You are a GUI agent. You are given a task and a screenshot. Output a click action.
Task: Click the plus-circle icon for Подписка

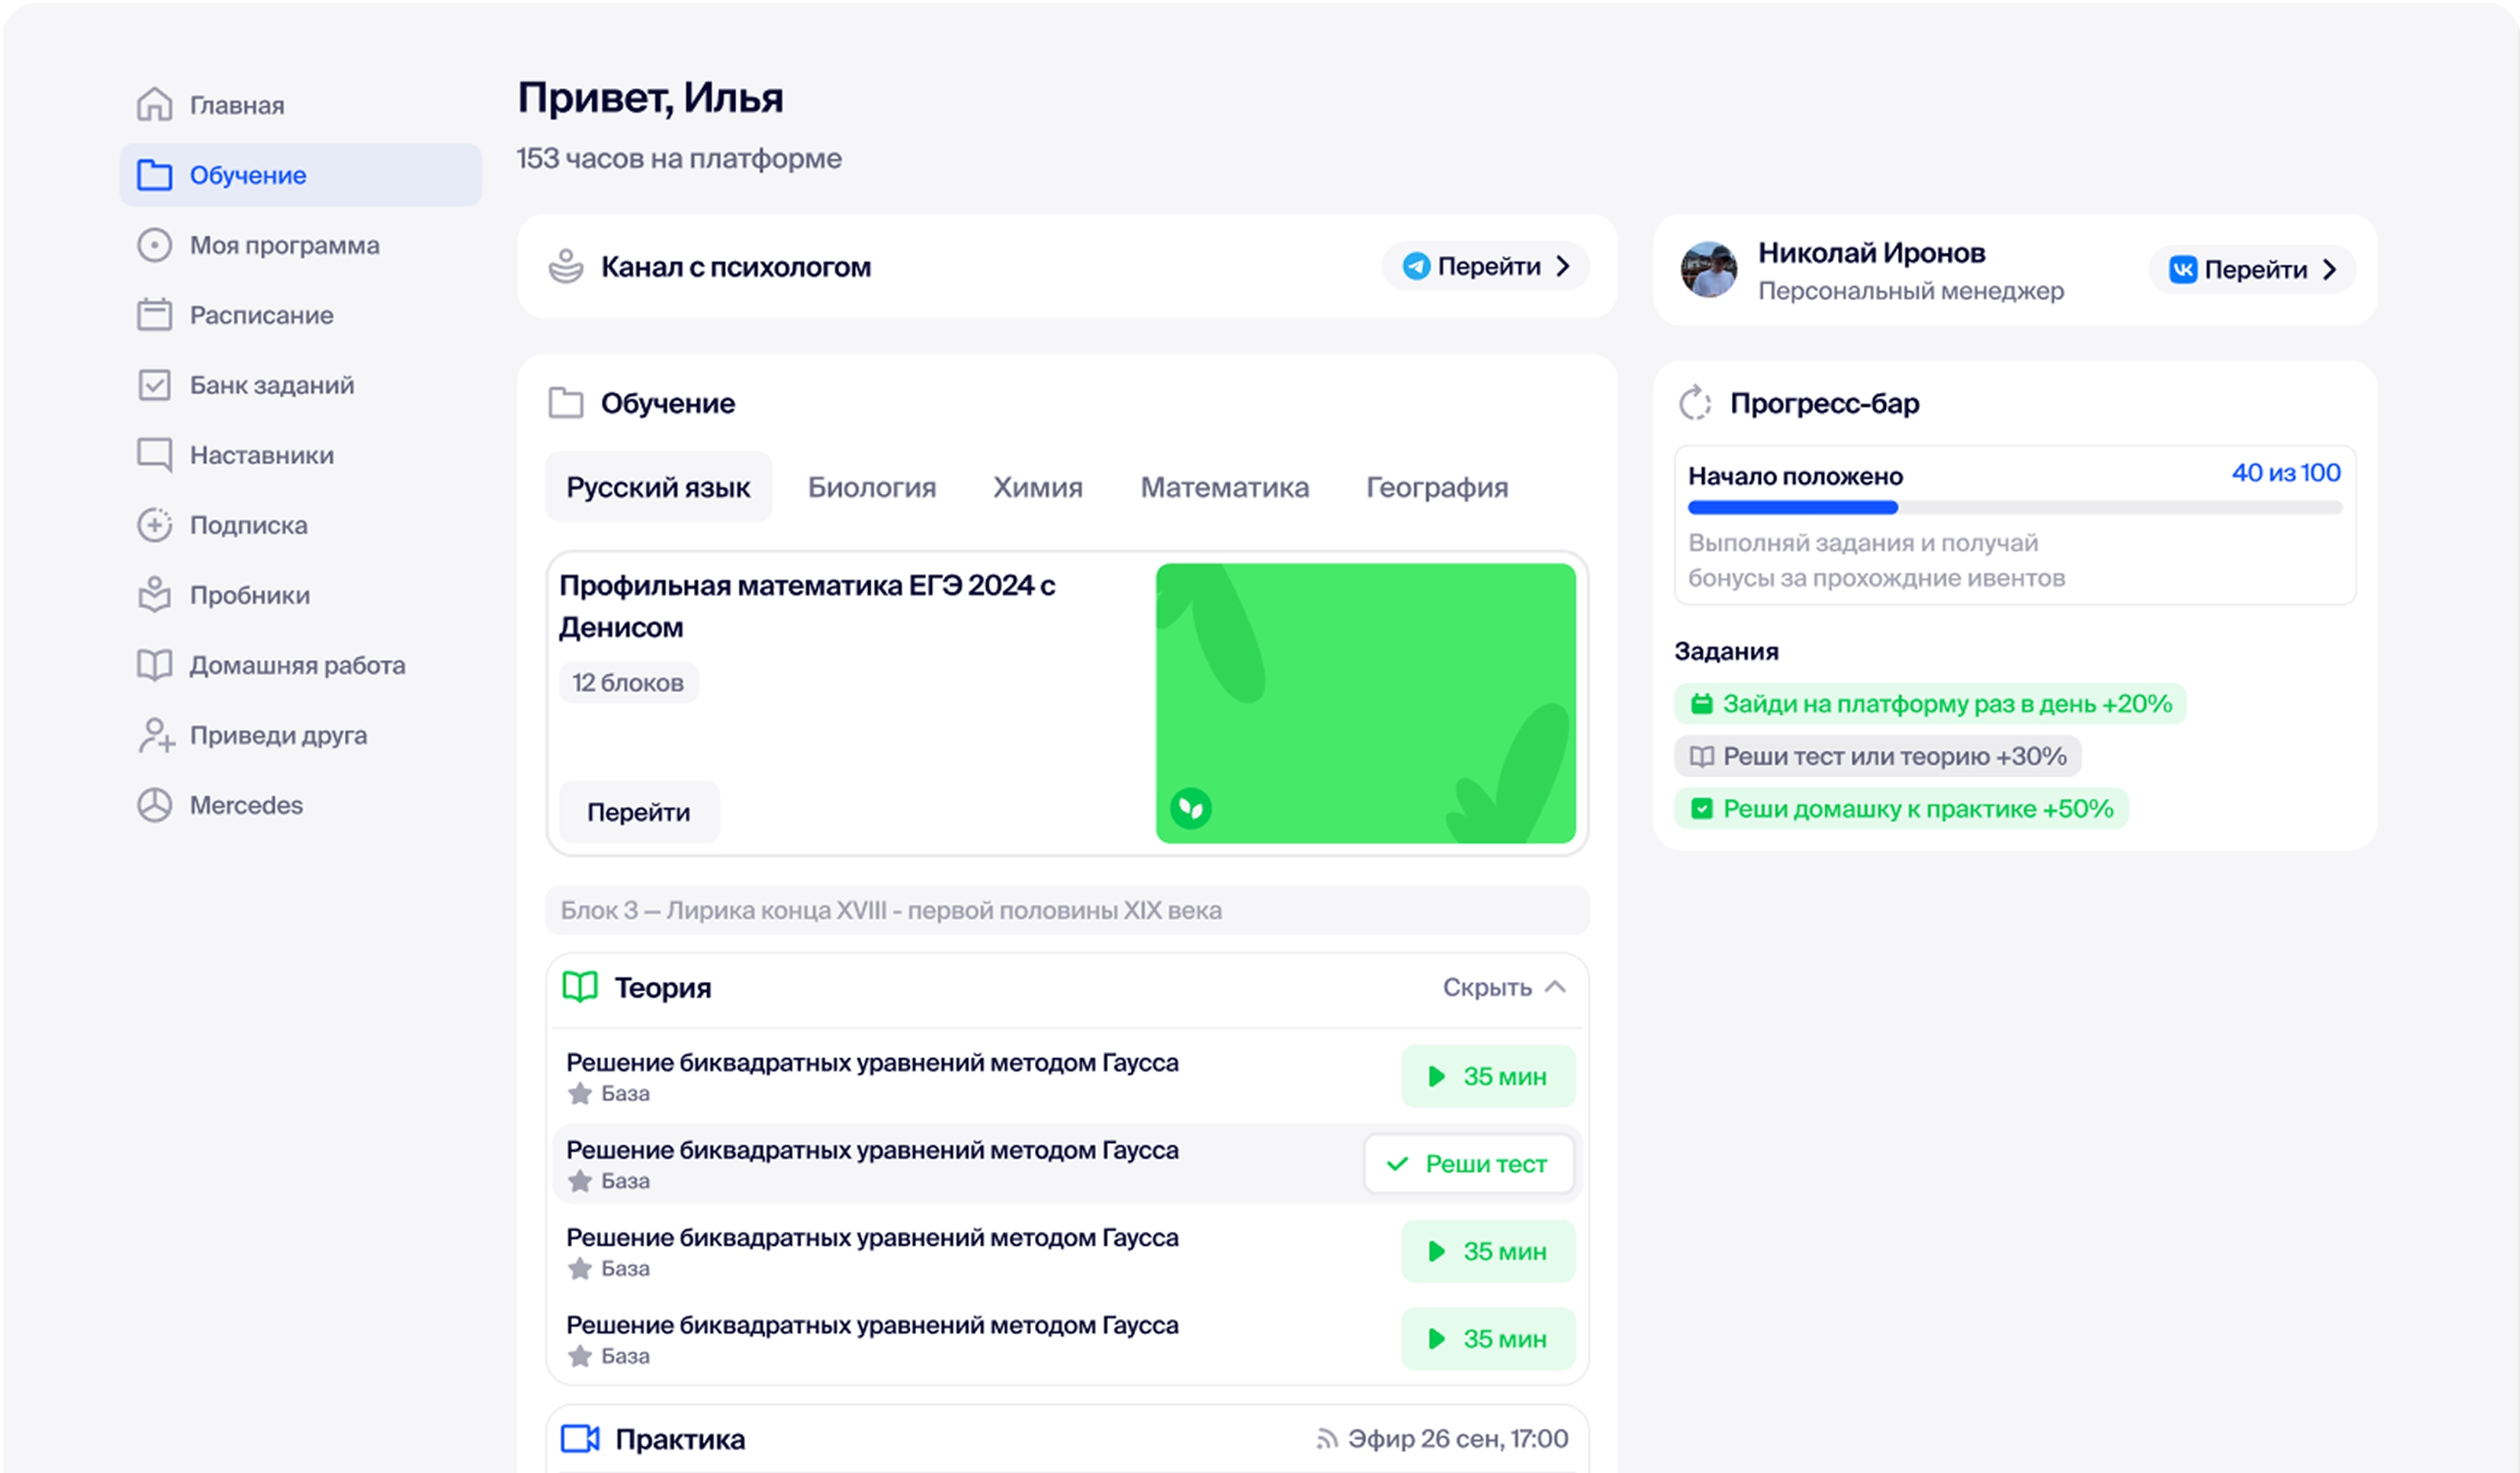[154, 525]
